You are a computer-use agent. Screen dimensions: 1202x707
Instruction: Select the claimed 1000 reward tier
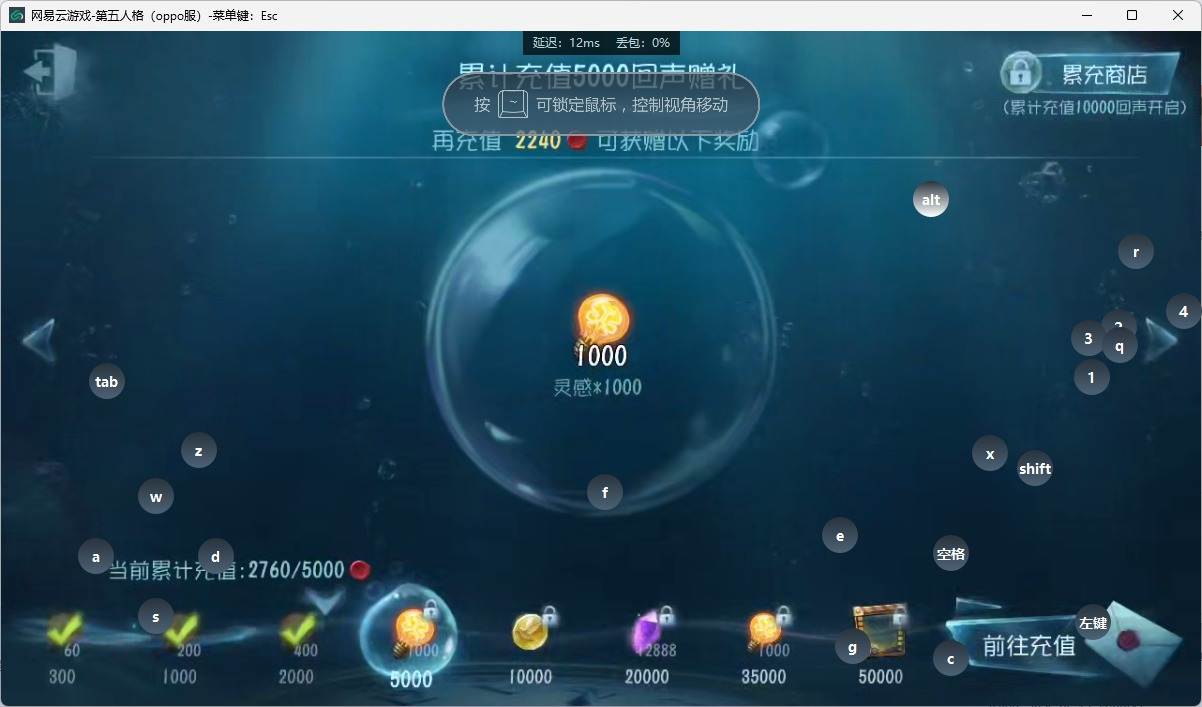180,646
